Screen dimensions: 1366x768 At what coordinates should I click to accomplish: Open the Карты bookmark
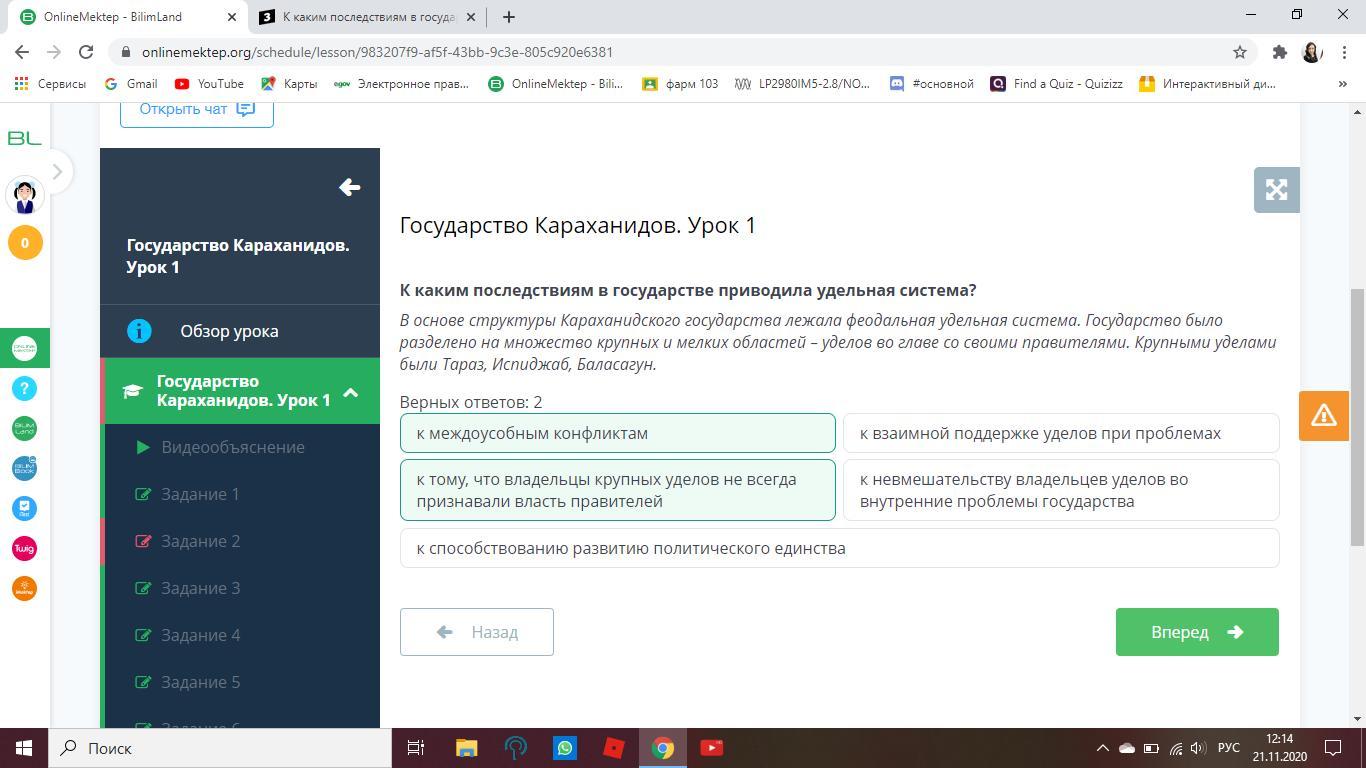click(x=289, y=84)
